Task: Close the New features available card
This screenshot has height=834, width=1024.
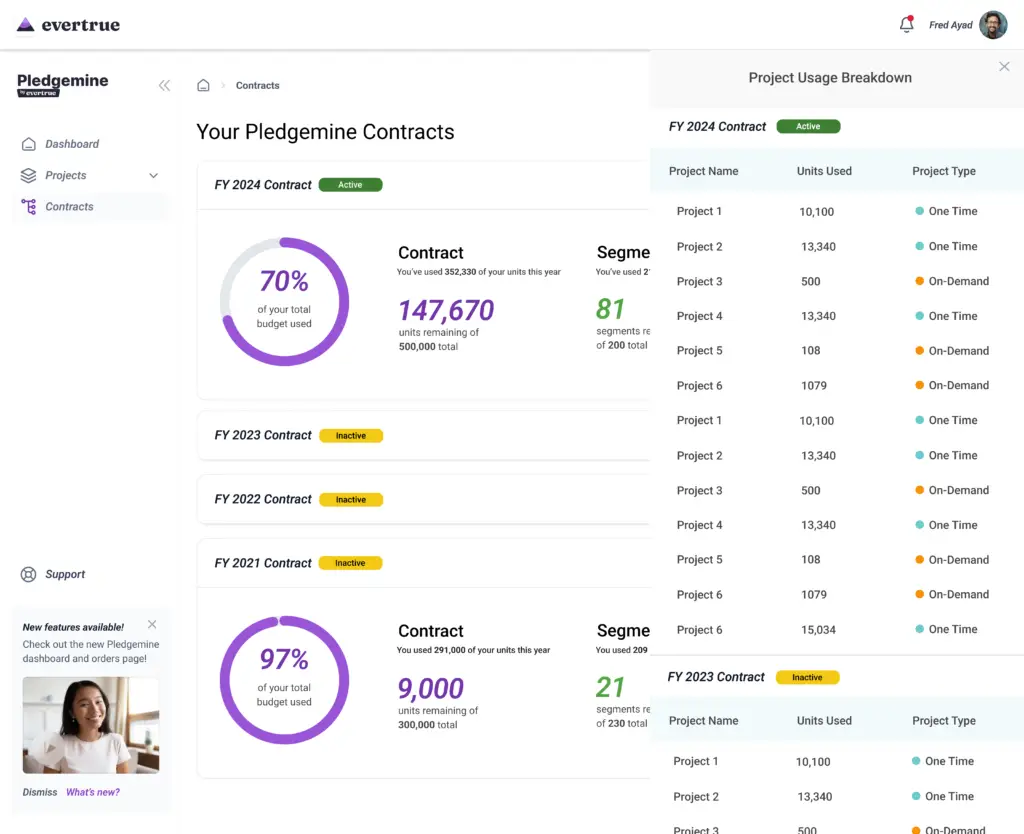Action: pos(152,624)
